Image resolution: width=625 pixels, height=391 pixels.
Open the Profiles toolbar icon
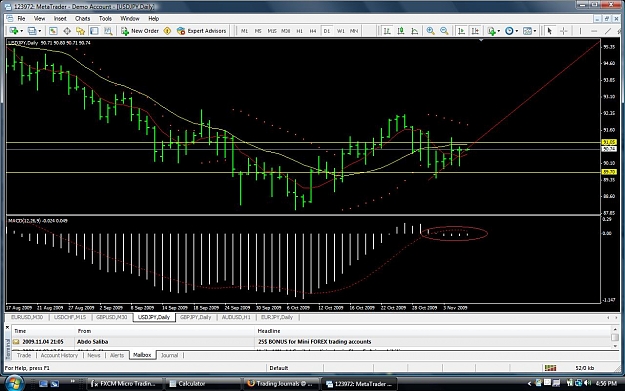coord(32,31)
